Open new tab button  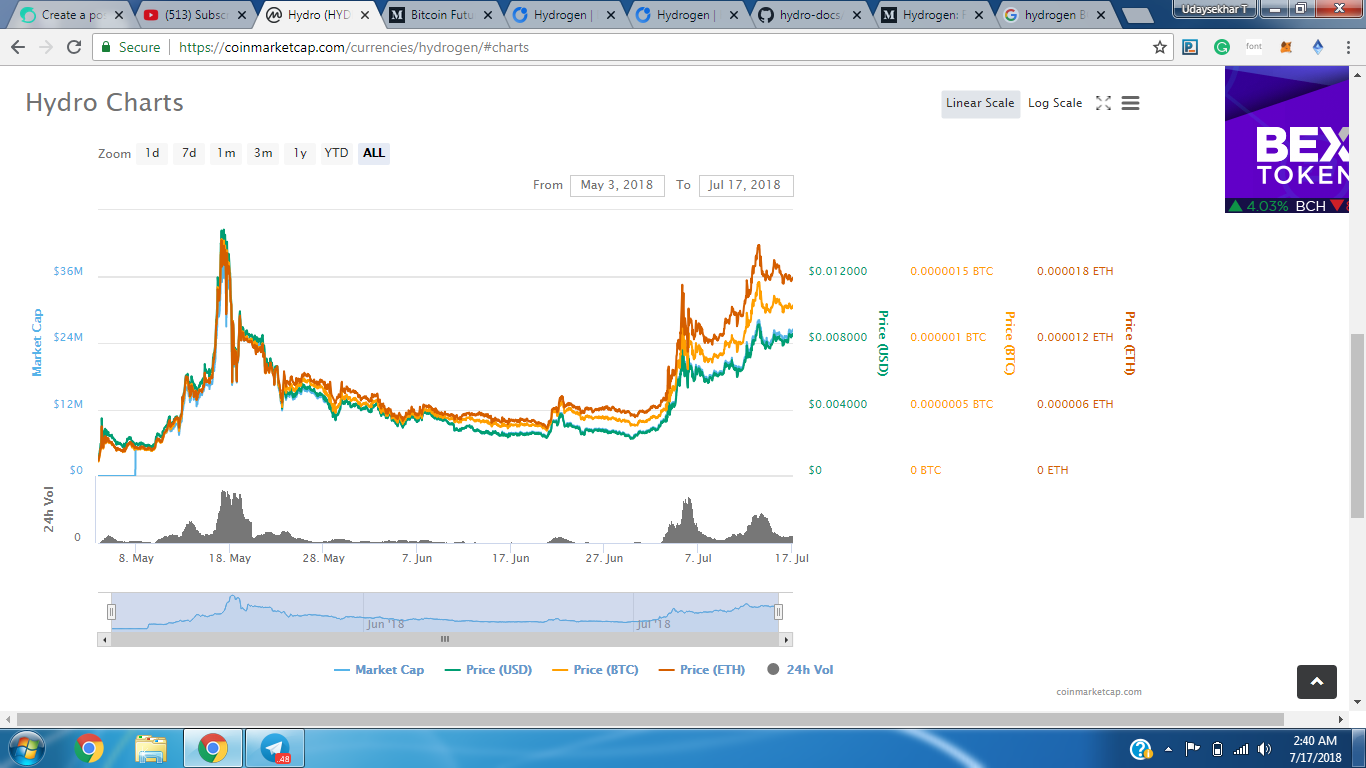tap(1137, 15)
